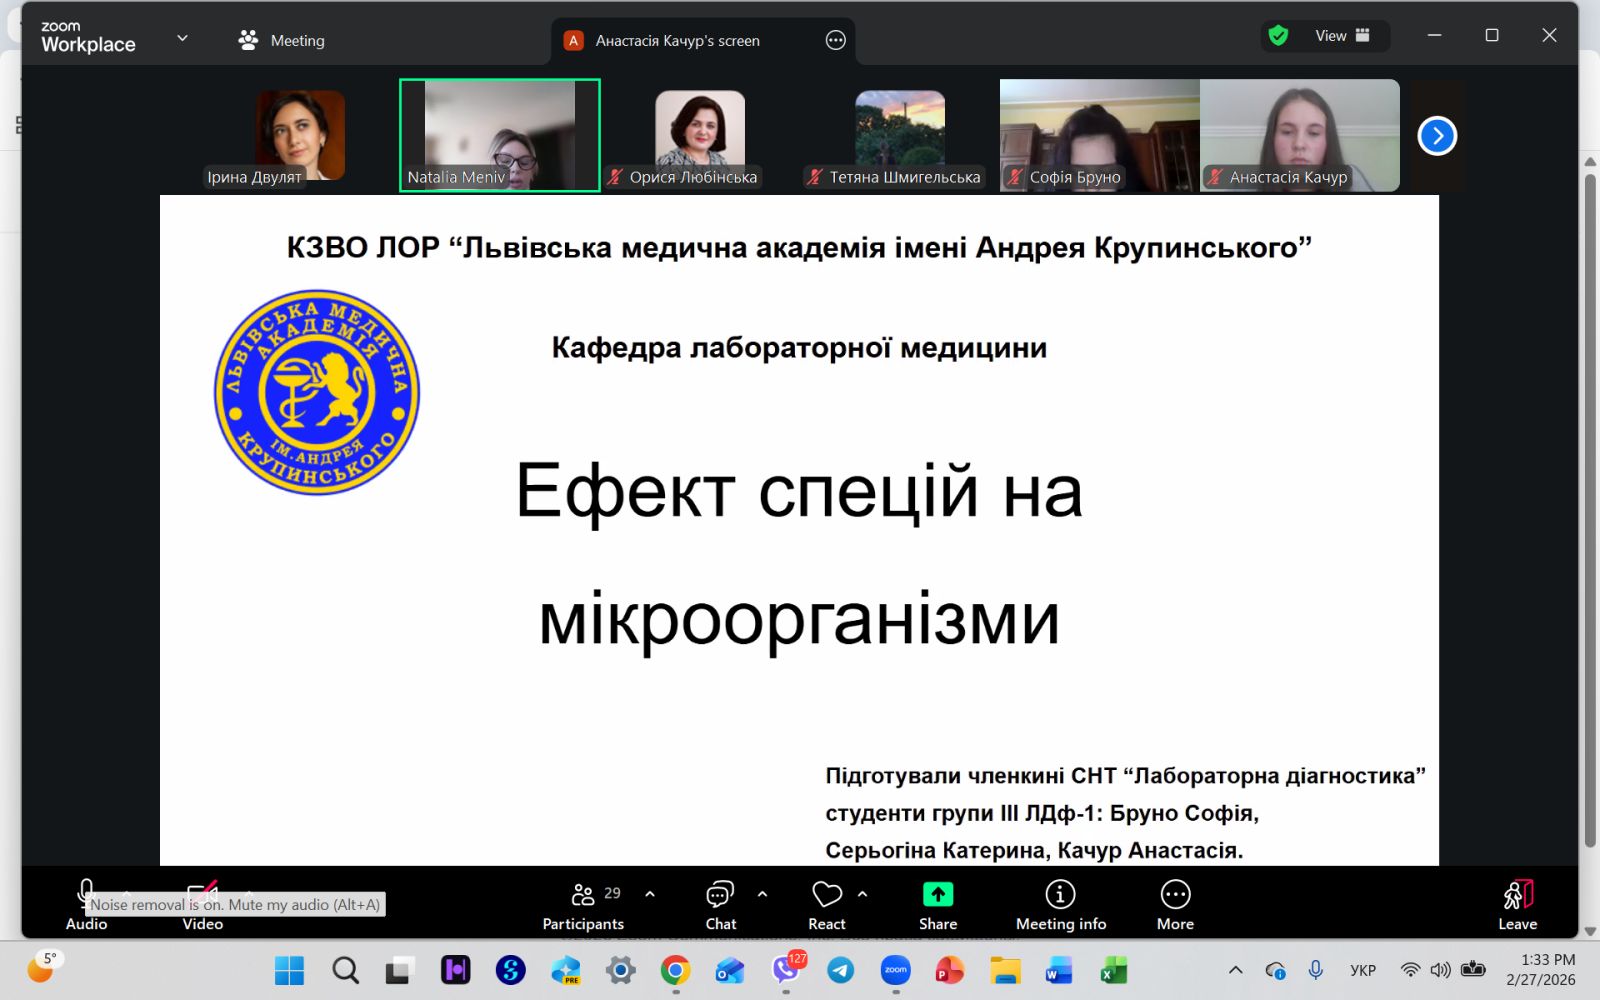The image size is (1600, 1000).
Task: Switch to the Meeting tab
Action: click(282, 40)
